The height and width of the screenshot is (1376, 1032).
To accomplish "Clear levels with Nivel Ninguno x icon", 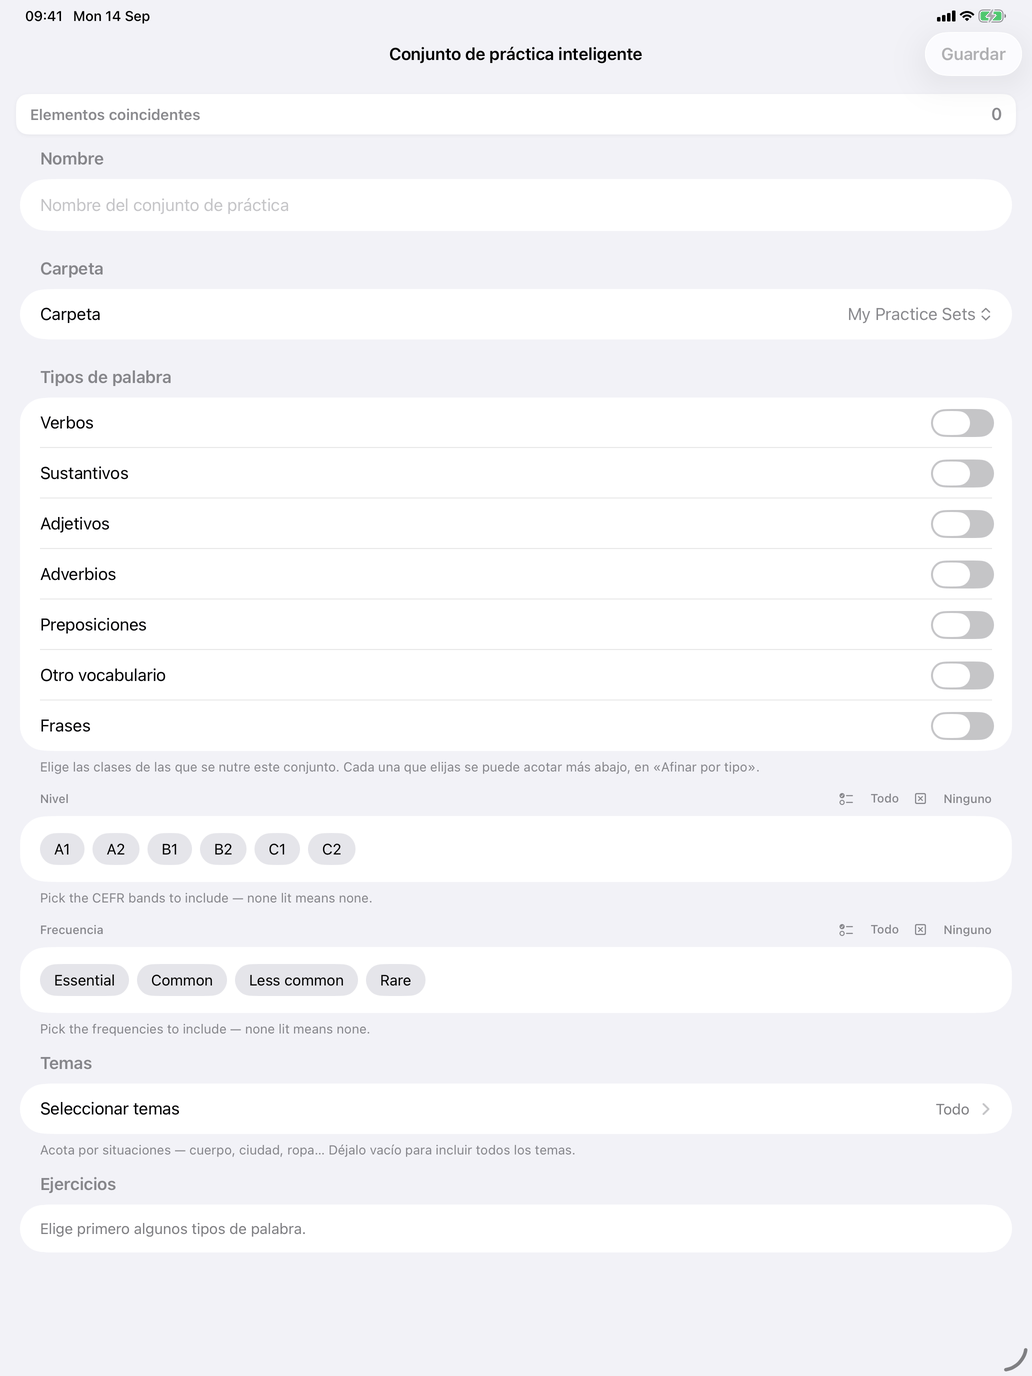I will click(920, 799).
